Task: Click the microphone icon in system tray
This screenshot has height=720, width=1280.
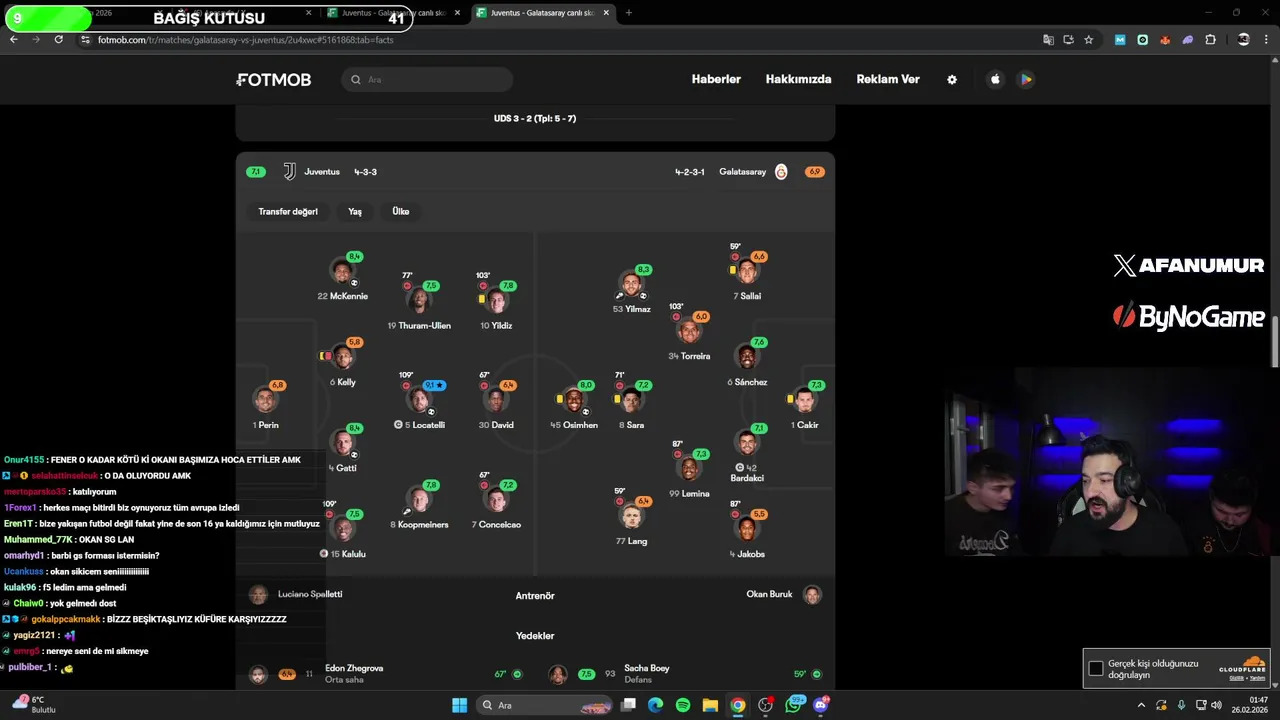Action: pos(1180,705)
